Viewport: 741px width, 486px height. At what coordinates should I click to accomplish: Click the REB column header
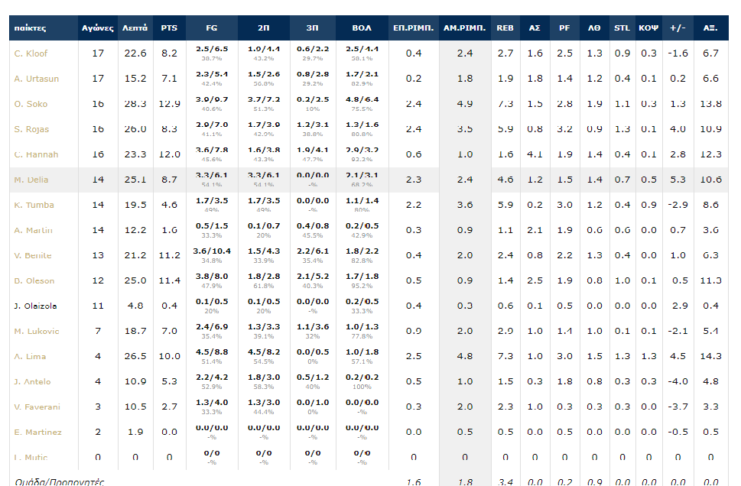click(506, 28)
